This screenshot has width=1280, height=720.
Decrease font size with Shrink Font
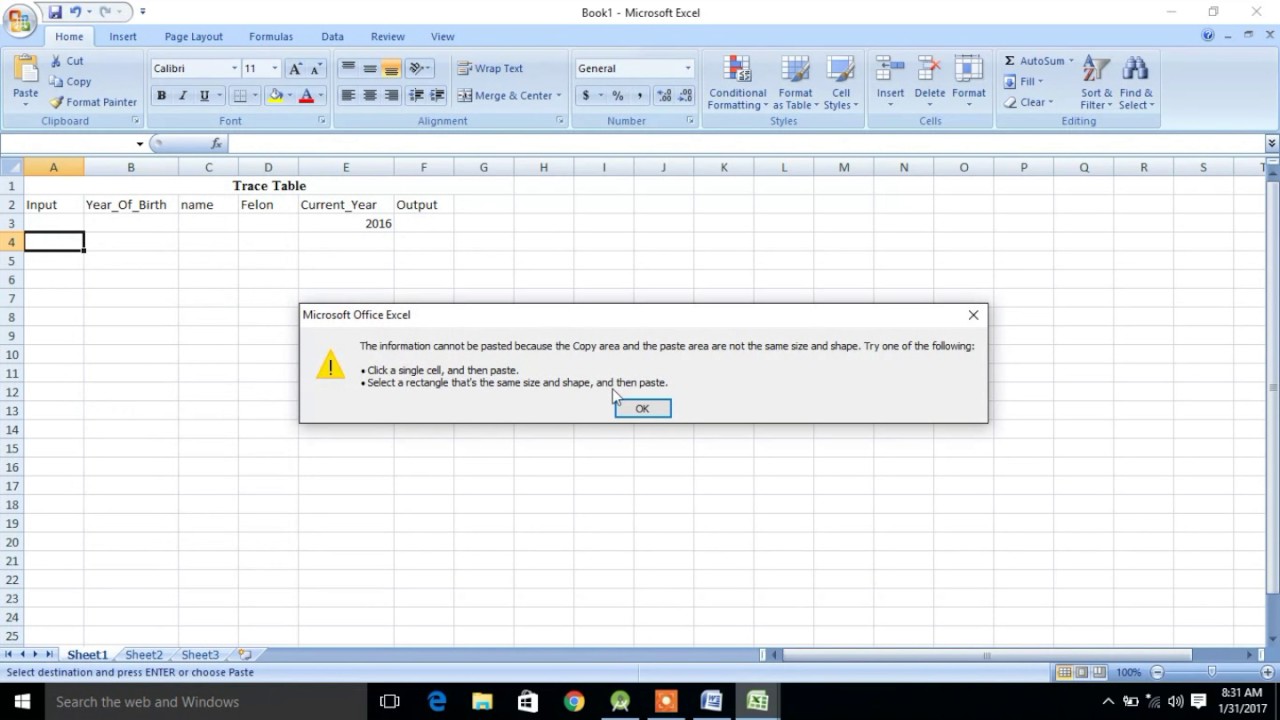pos(316,68)
